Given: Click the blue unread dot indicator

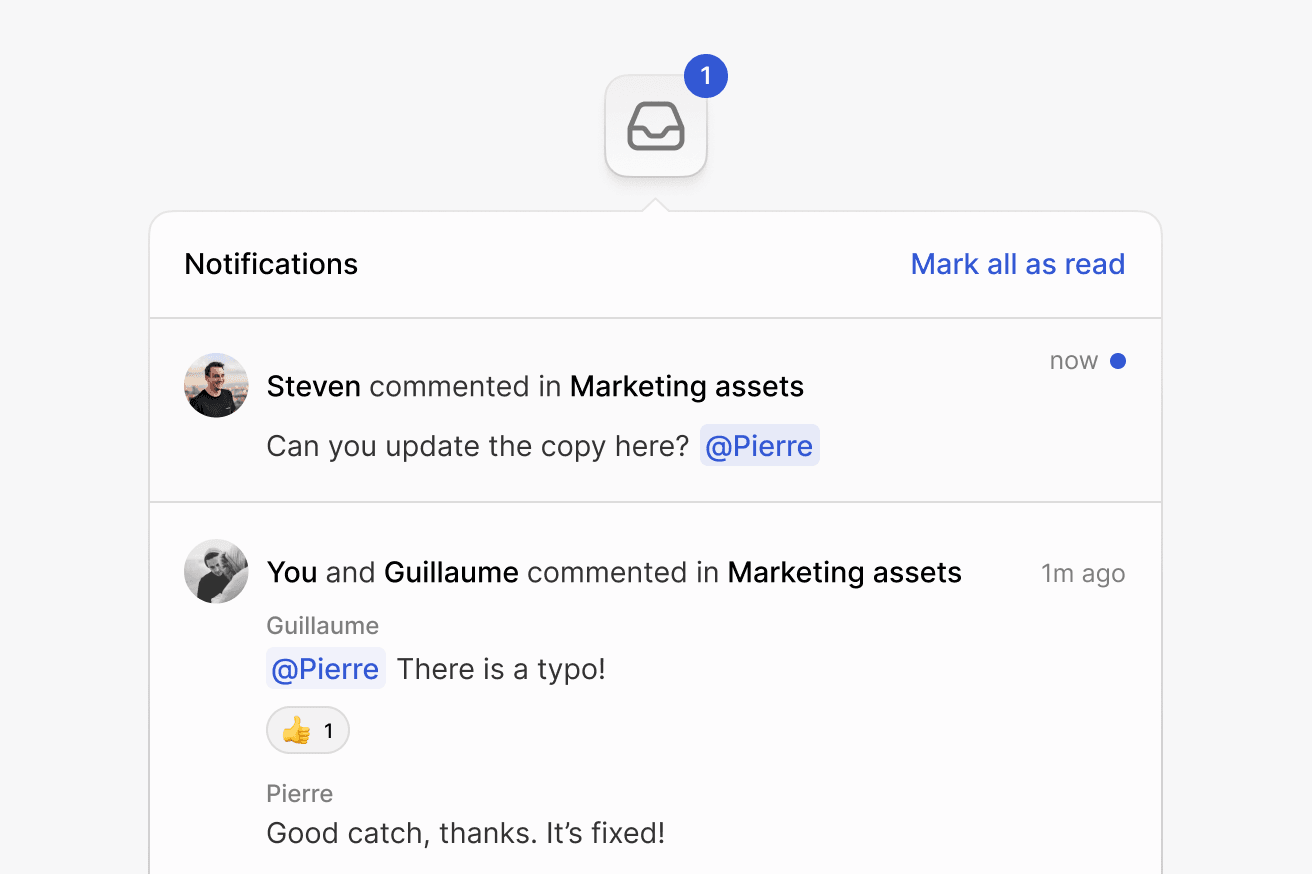Looking at the screenshot, I should tap(1118, 360).
